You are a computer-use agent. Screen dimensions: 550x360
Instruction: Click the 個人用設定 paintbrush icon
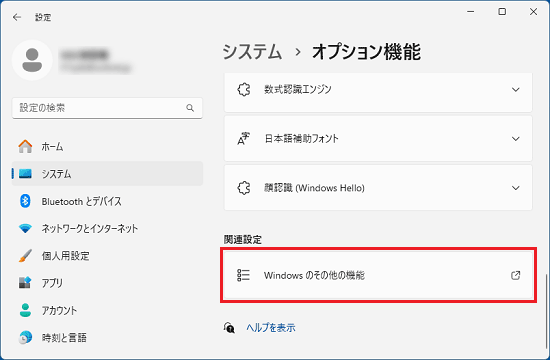click(25, 256)
